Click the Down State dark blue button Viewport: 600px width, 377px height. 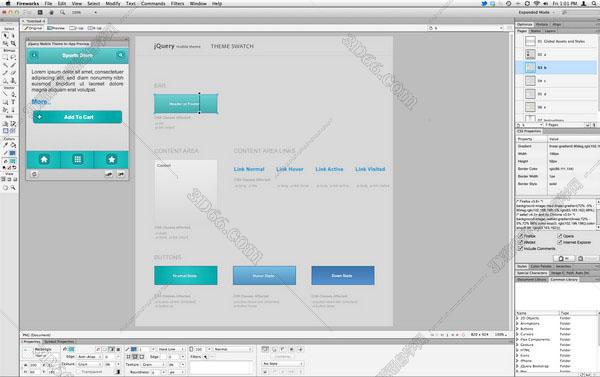coord(343,276)
